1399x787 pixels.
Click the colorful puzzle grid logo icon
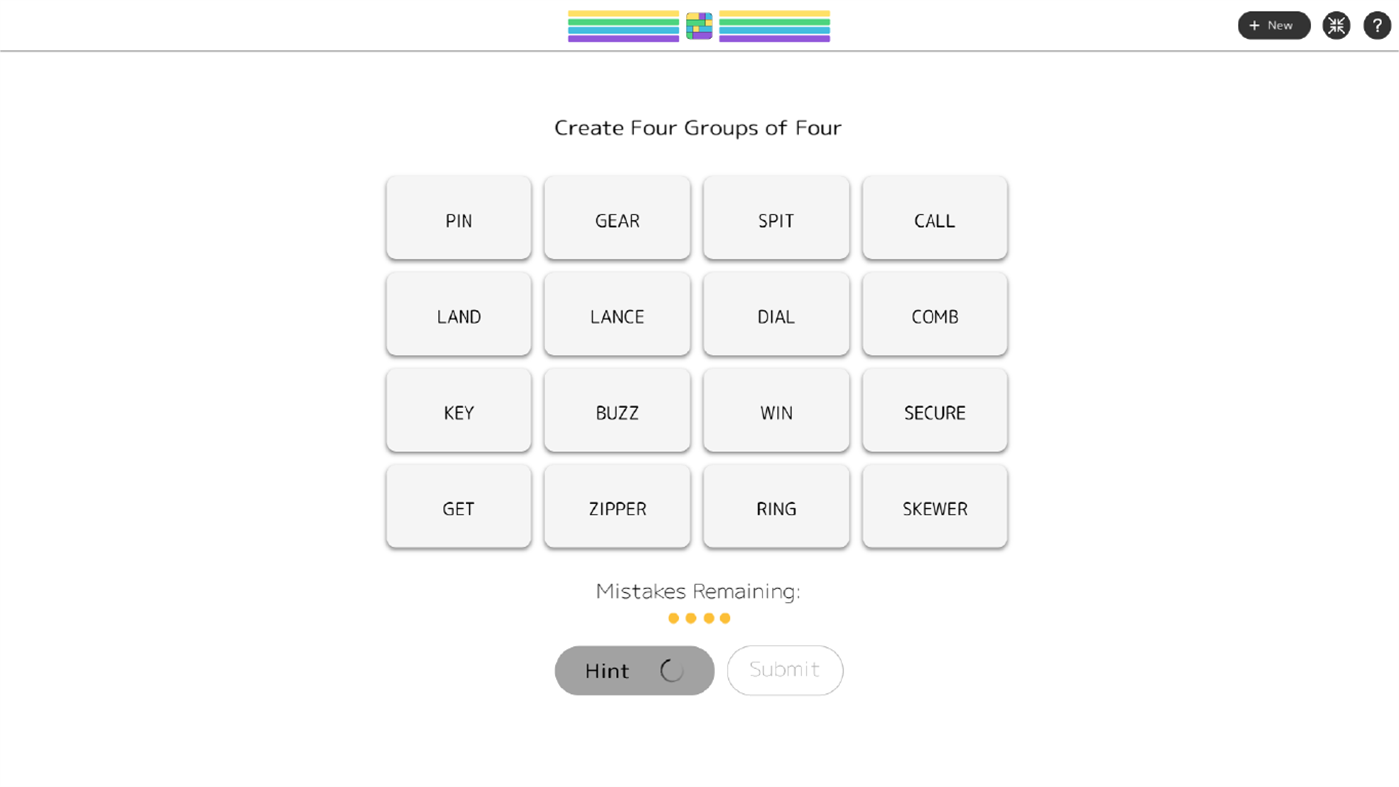click(x=698, y=25)
